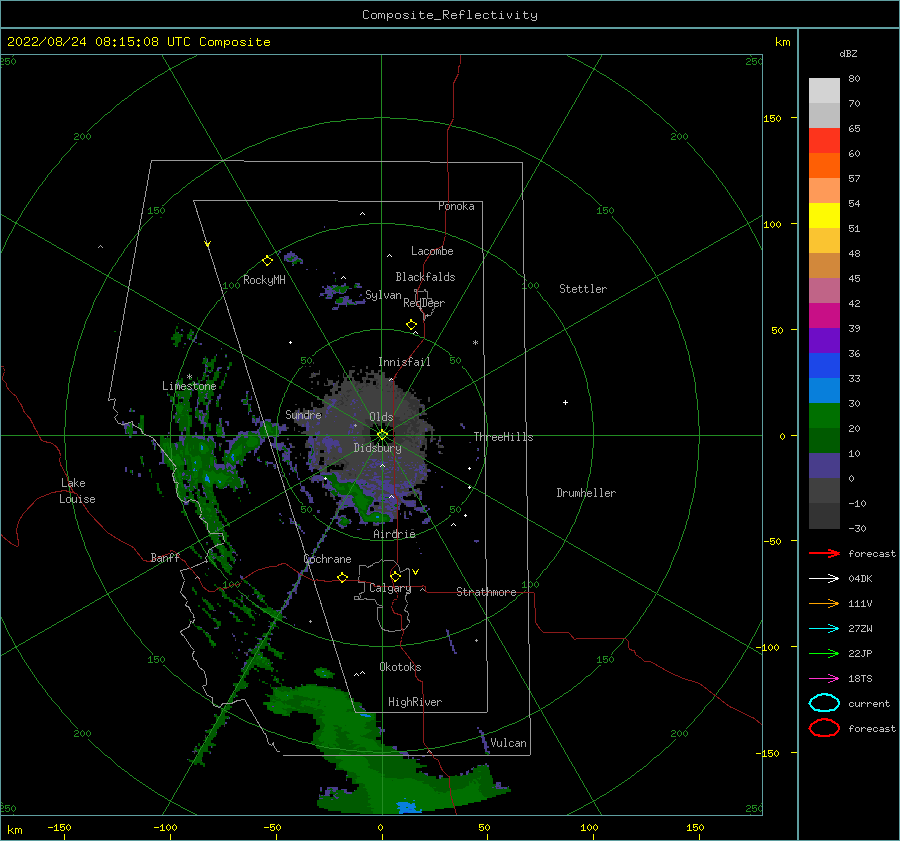
Task: Click the Airdrie city label
Action: (x=394, y=534)
